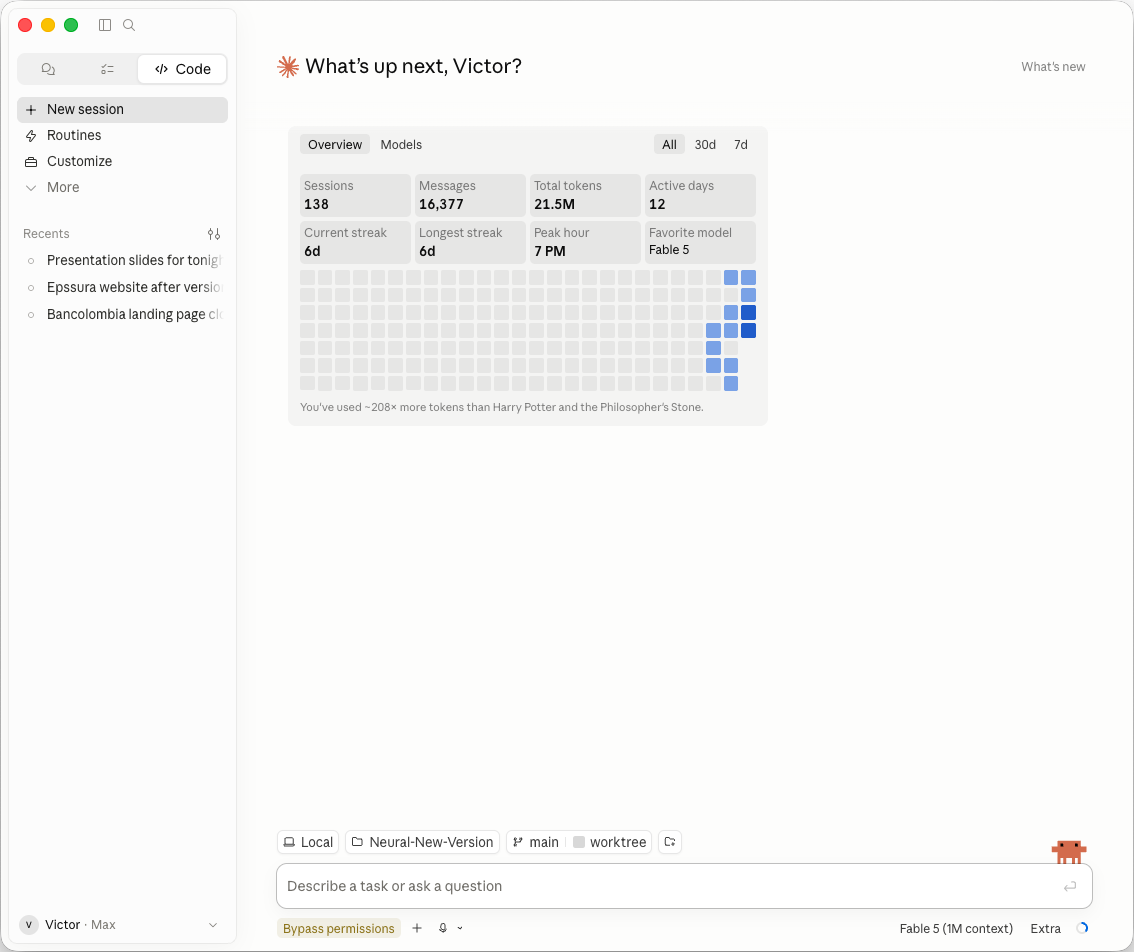Select the 30d time range
1134x952 pixels.
(x=705, y=145)
